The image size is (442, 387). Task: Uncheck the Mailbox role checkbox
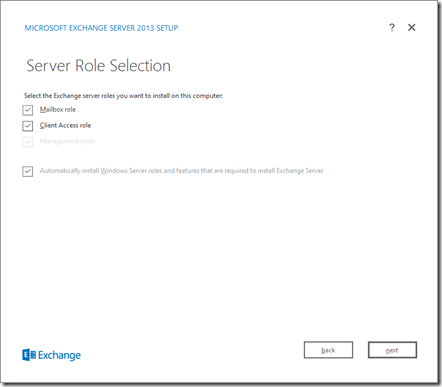(28, 110)
